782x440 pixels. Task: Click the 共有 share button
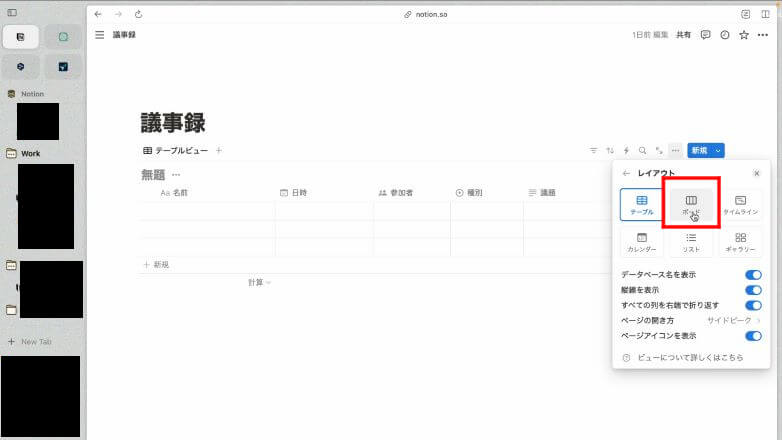pyautogui.click(x=683, y=34)
